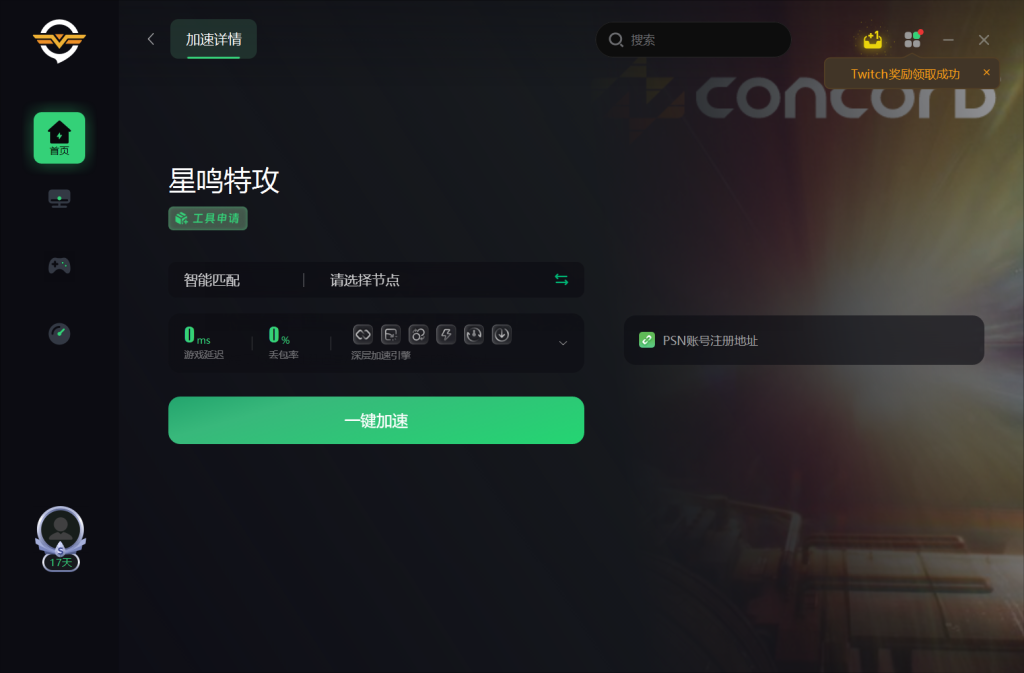
Task: Click the download arrow engine icon
Action: 502,335
